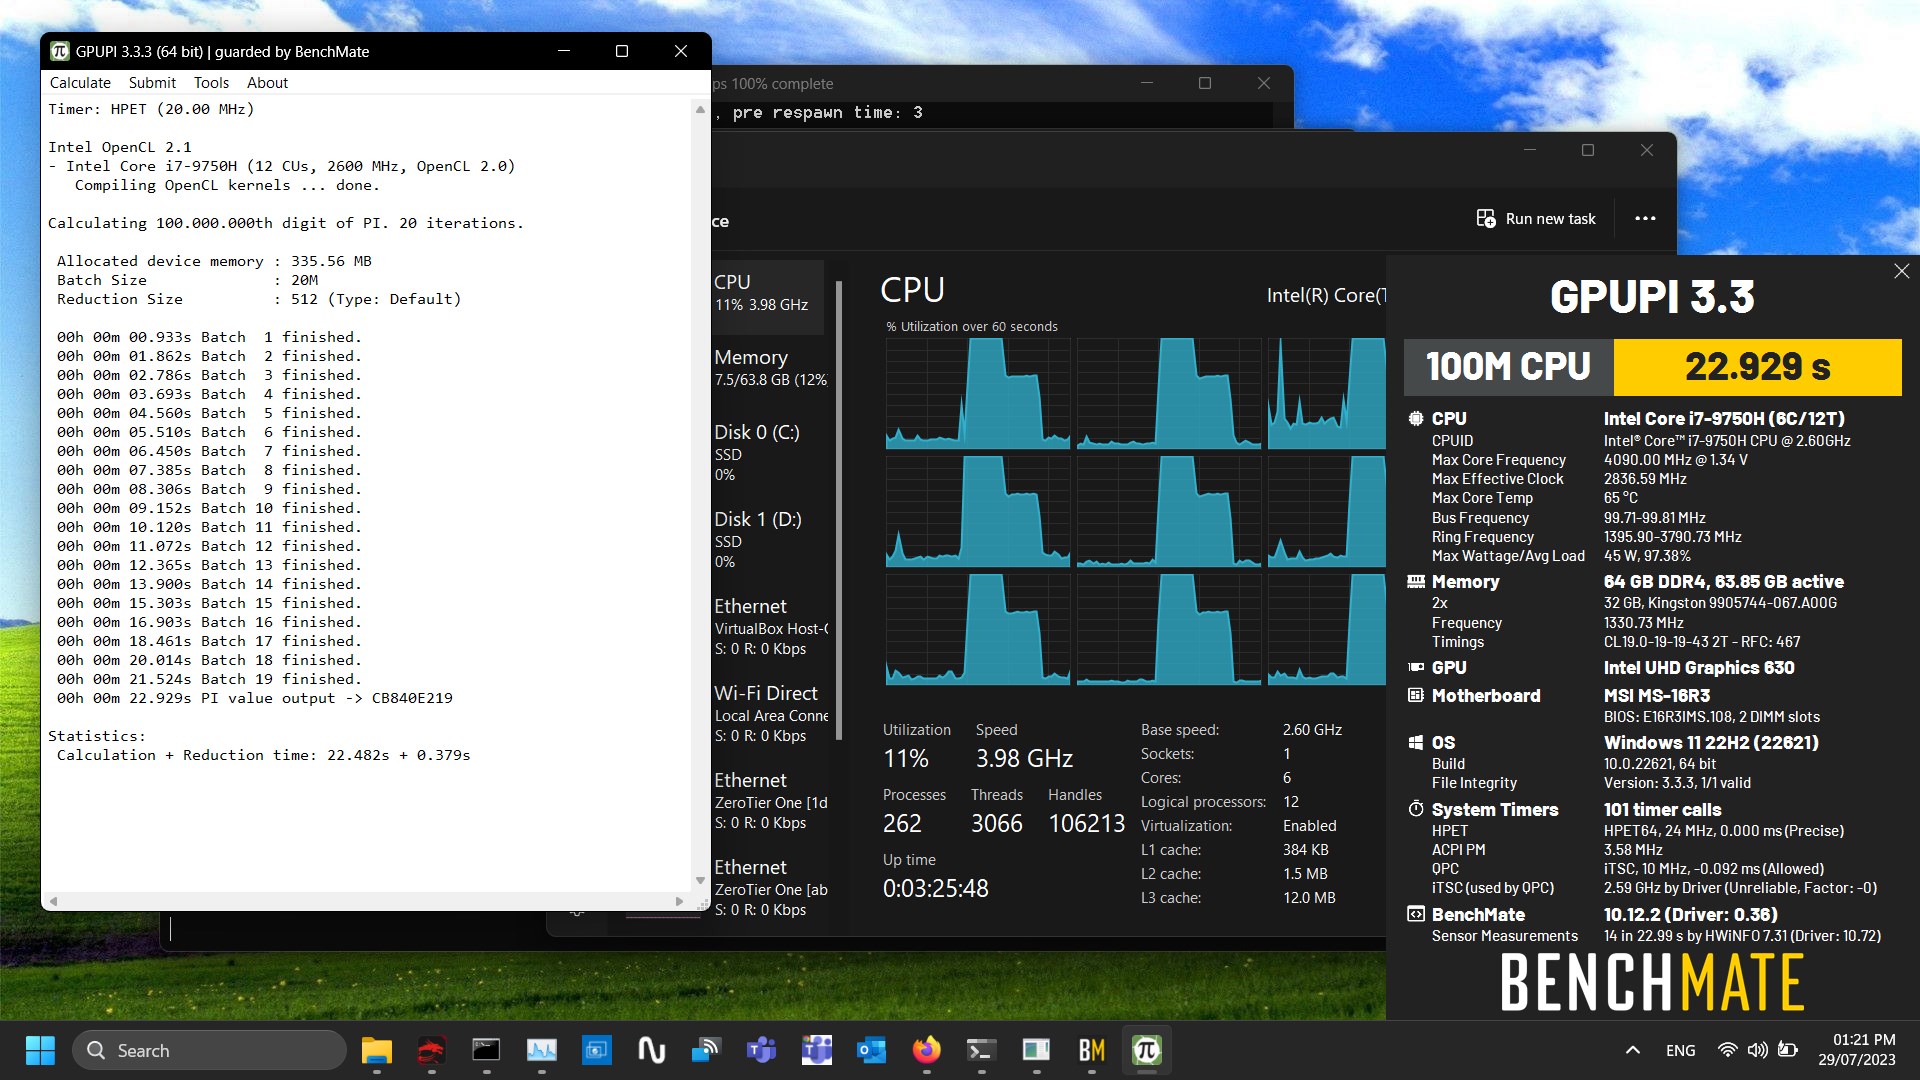Open Task Manager from the taskbar
The height and width of the screenshot is (1080, 1920).
(x=541, y=1050)
